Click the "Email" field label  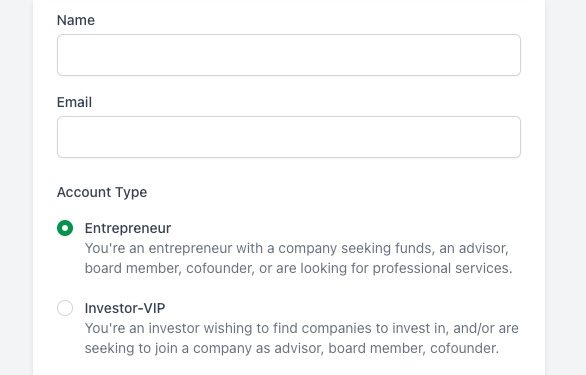[x=74, y=102]
